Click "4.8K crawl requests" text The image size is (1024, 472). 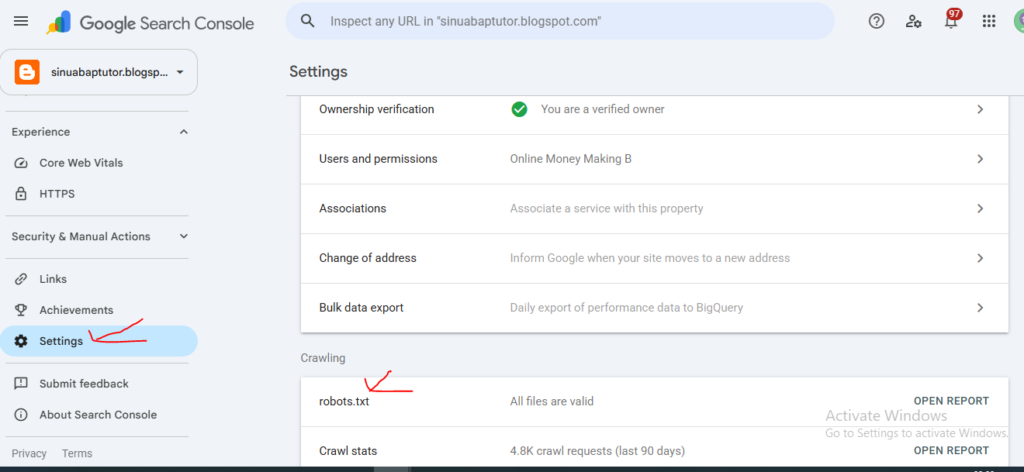[598, 451]
